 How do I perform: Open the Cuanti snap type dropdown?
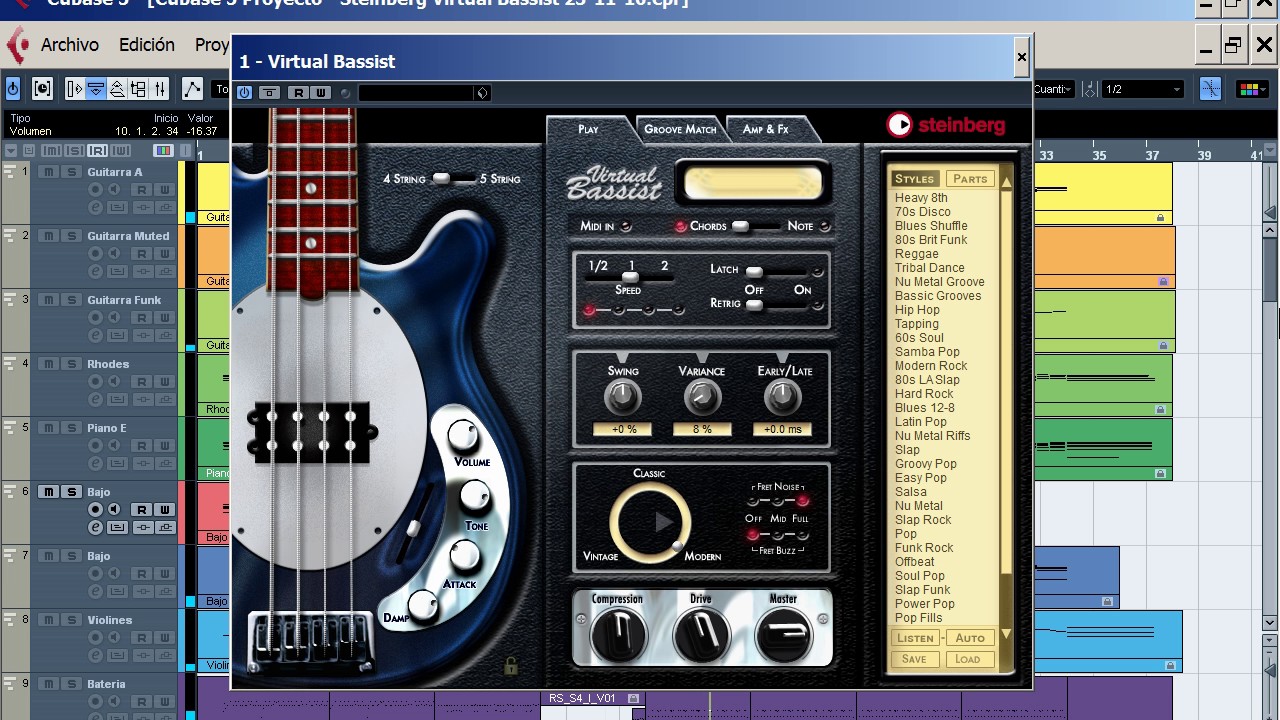[1055, 89]
